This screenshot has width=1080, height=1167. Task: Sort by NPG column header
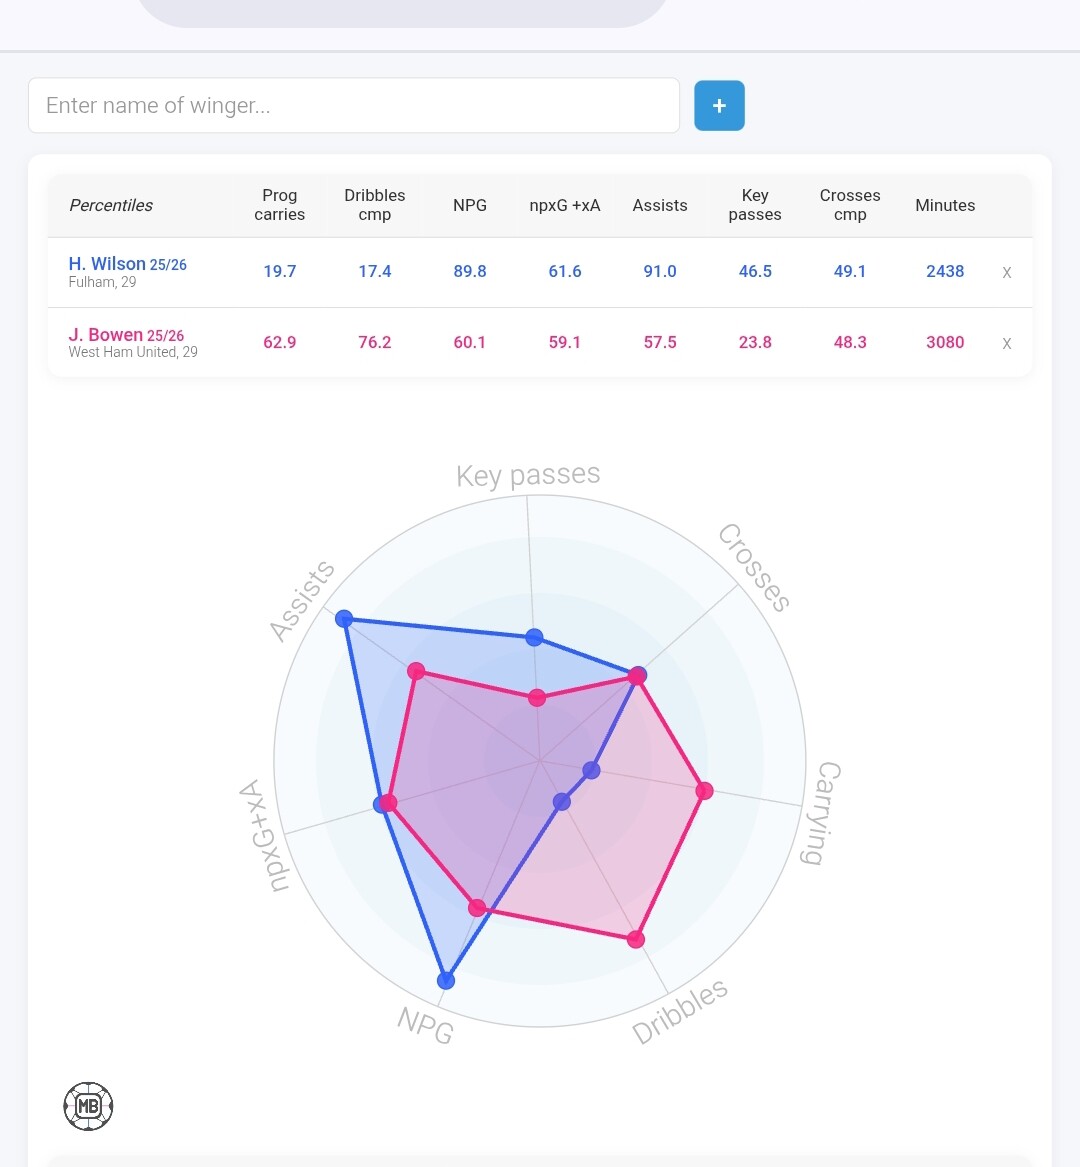[x=470, y=205]
